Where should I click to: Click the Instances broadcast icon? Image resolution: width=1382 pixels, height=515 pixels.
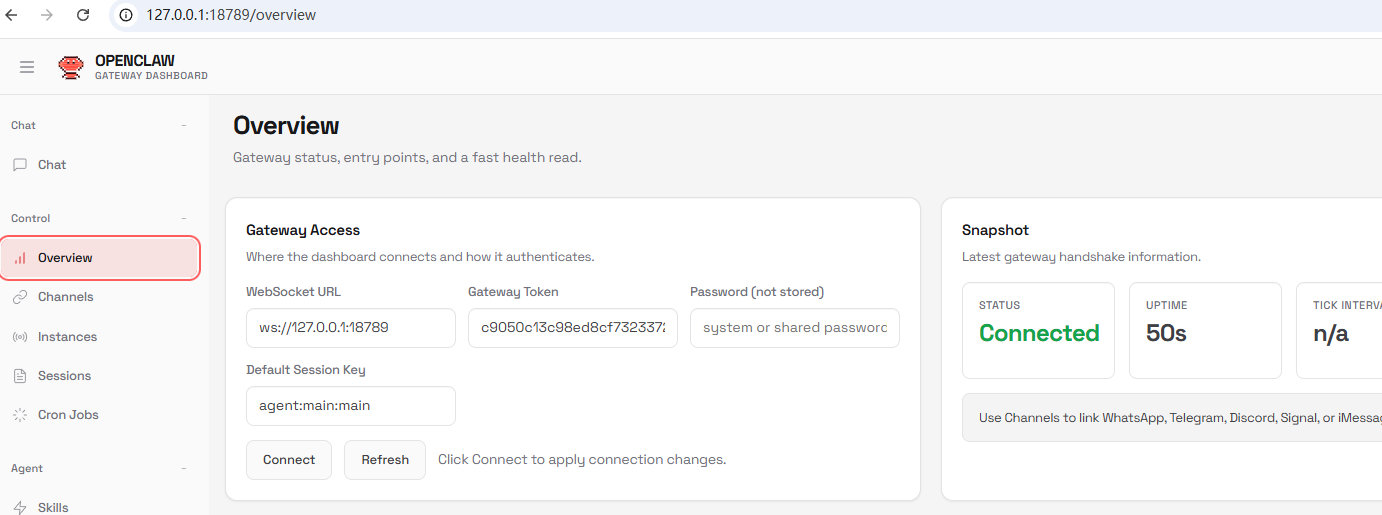point(20,337)
